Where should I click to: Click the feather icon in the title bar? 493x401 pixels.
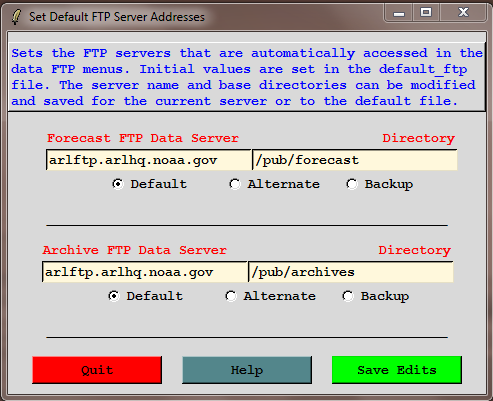tap(16, 17)
